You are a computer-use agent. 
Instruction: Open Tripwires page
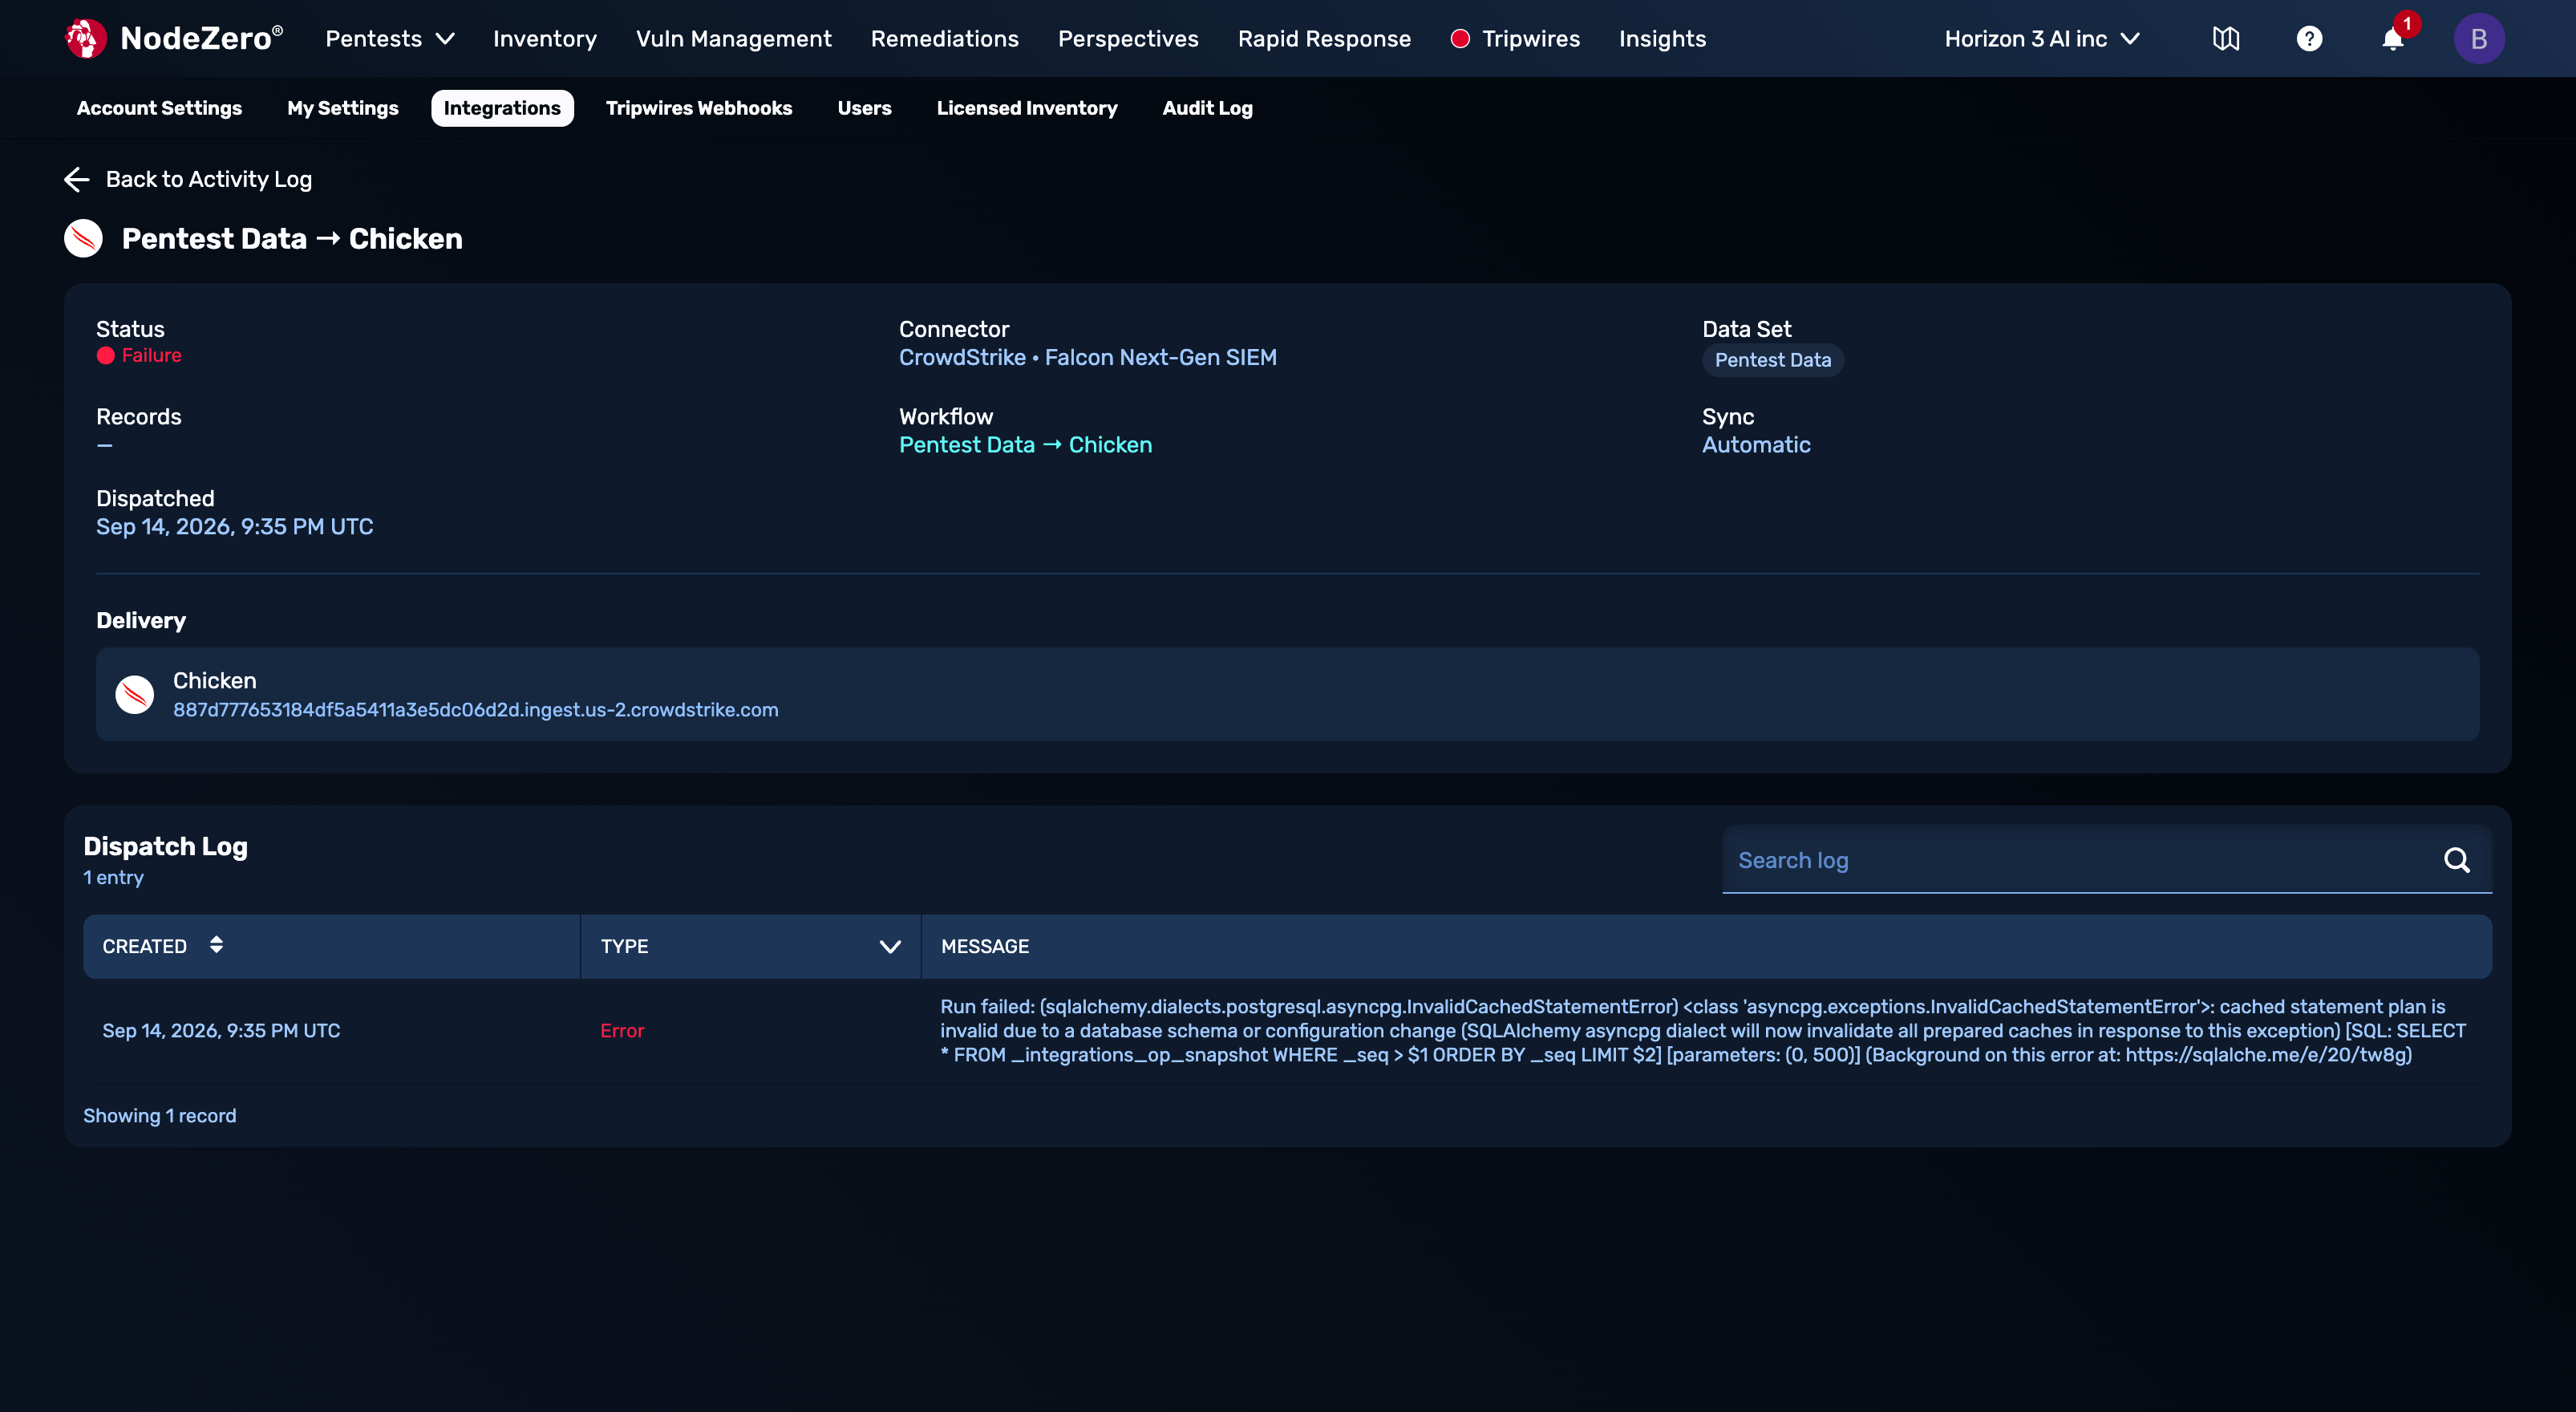click(1531, 39)
